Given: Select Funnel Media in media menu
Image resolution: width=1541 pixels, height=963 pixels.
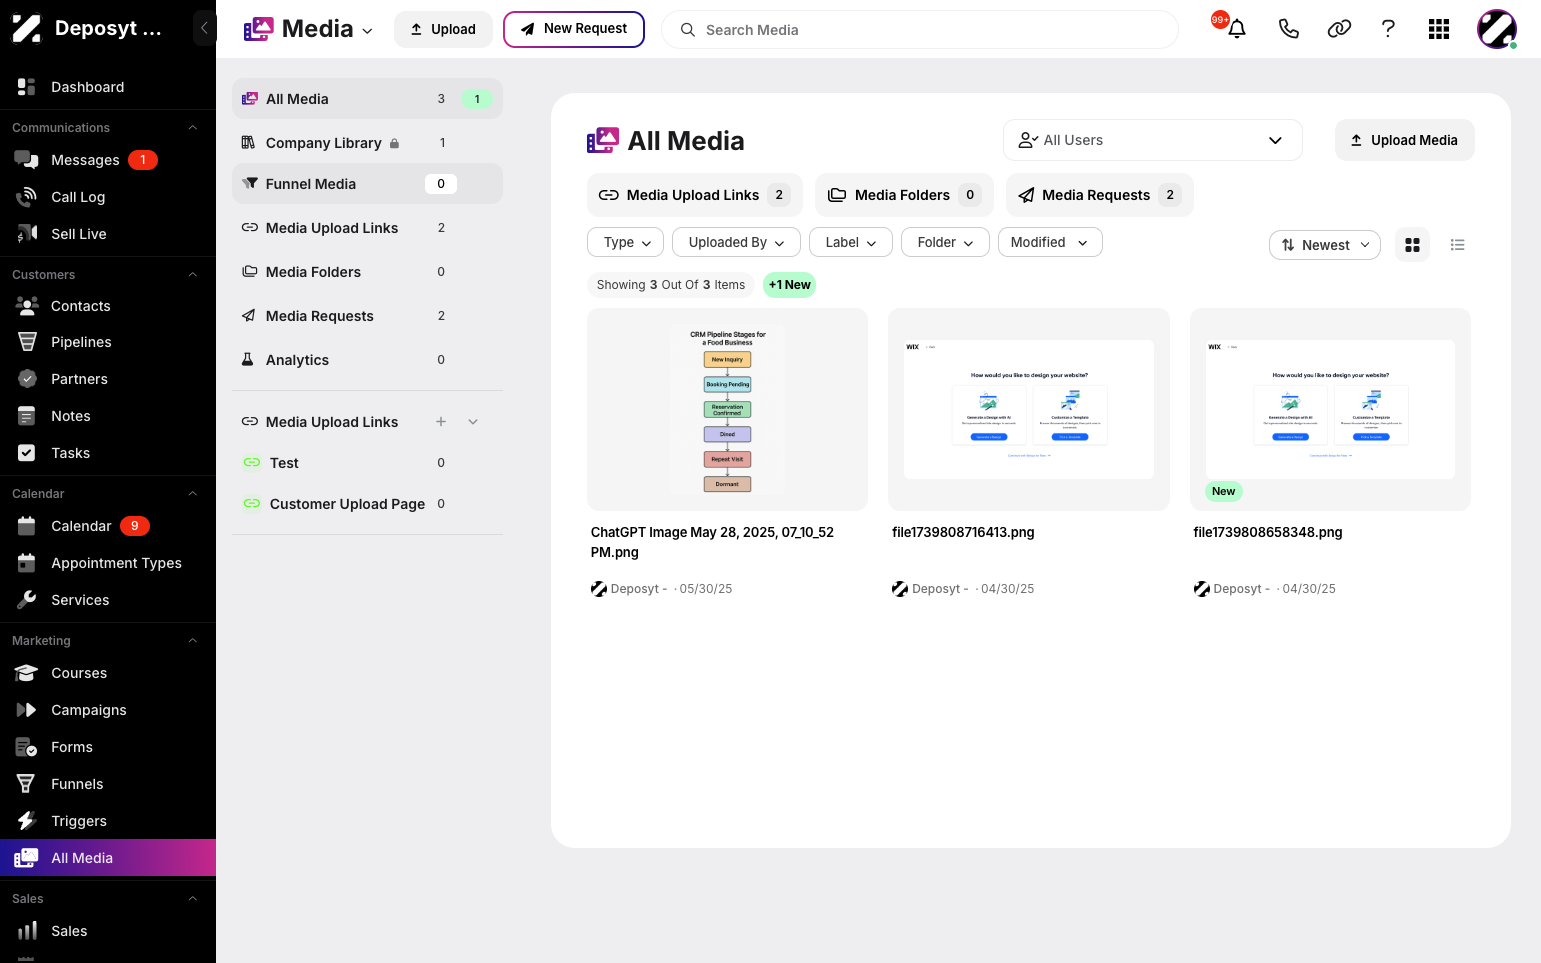Looking at the screenshot, I should pos(367,184).
